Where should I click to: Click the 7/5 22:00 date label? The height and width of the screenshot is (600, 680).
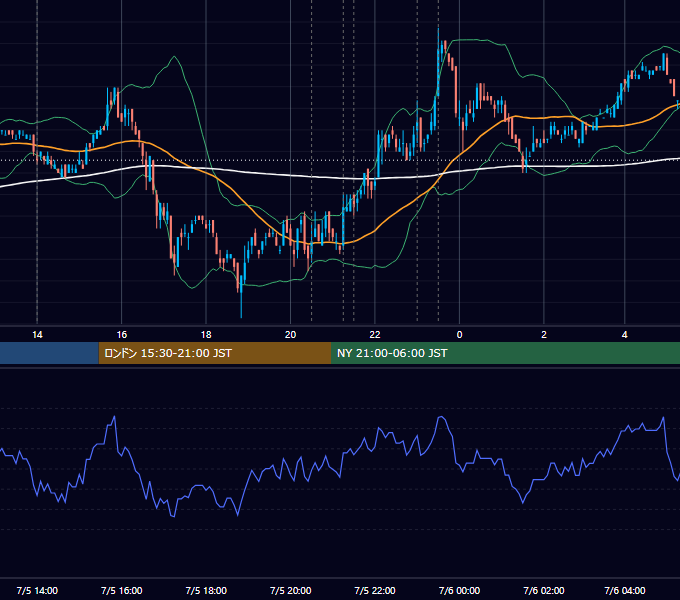pos(375,590)
